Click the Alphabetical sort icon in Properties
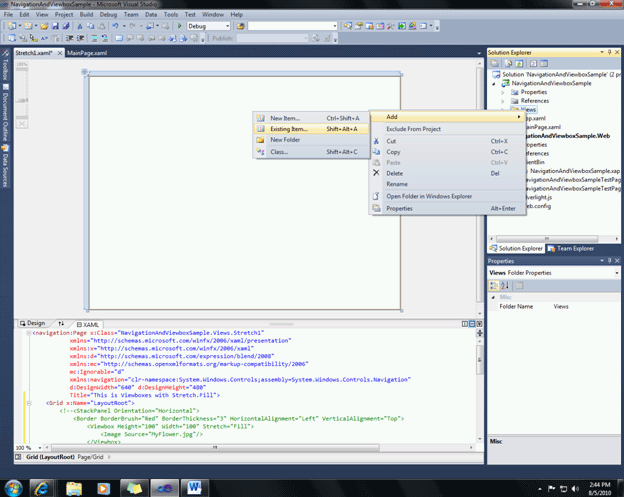Image resolution: width=624 pixels, height=497 pixels. (504, 286)
